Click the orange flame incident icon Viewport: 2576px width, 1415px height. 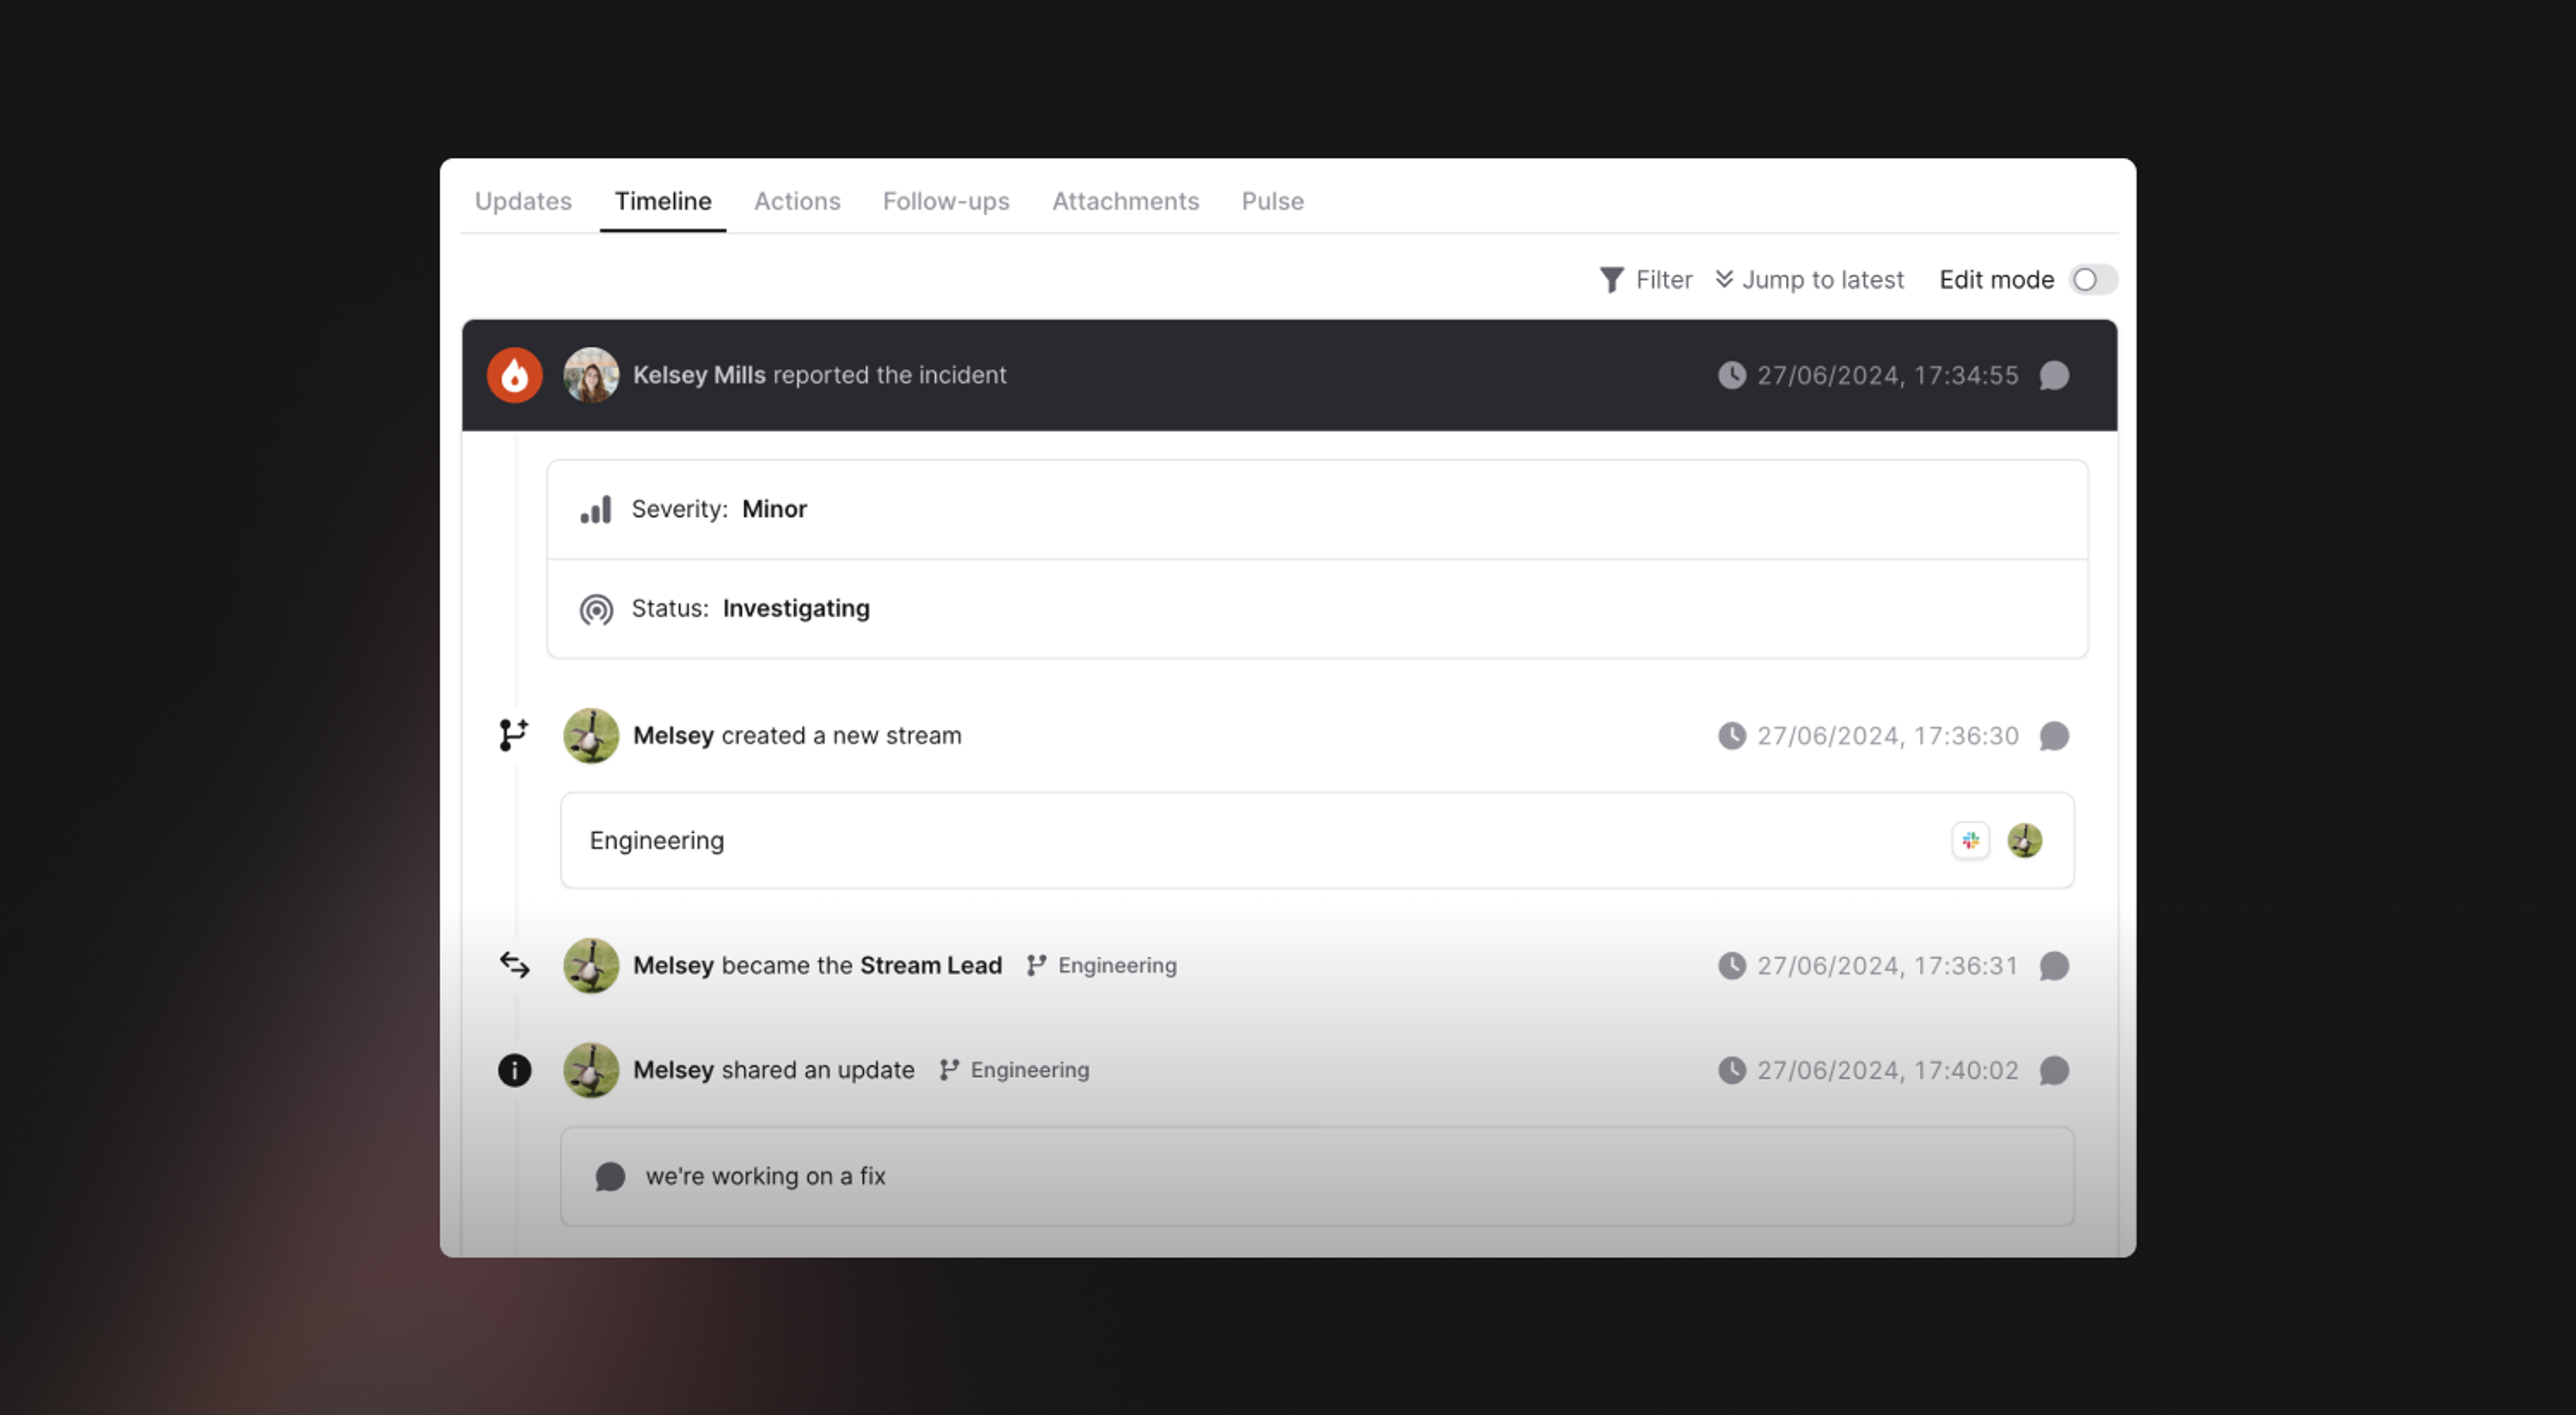point(514,375)
